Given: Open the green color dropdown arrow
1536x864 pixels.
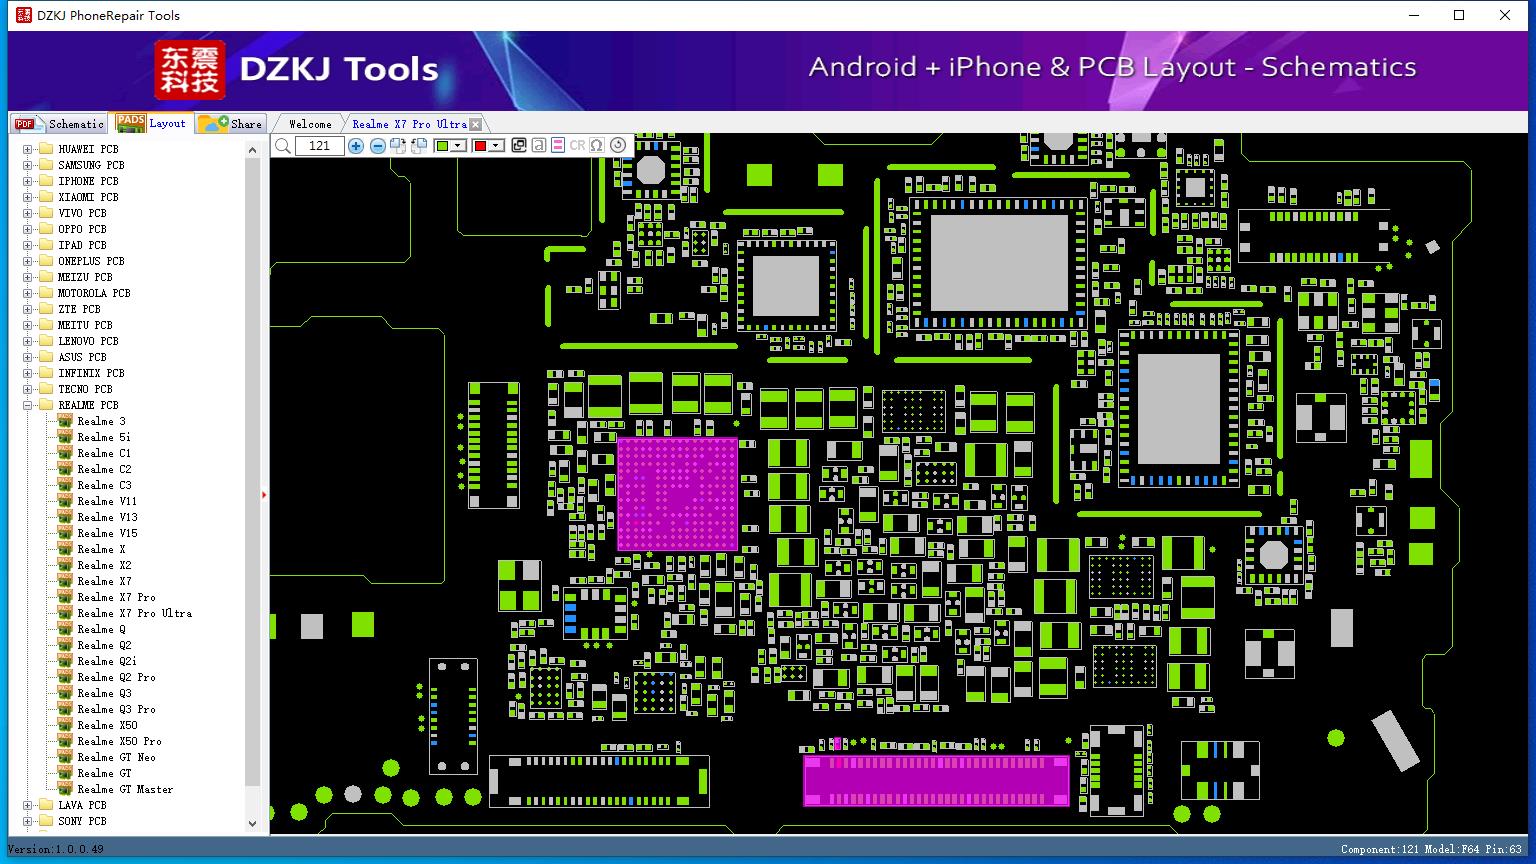Looking at the screenshot, I should tap(459, 146).
